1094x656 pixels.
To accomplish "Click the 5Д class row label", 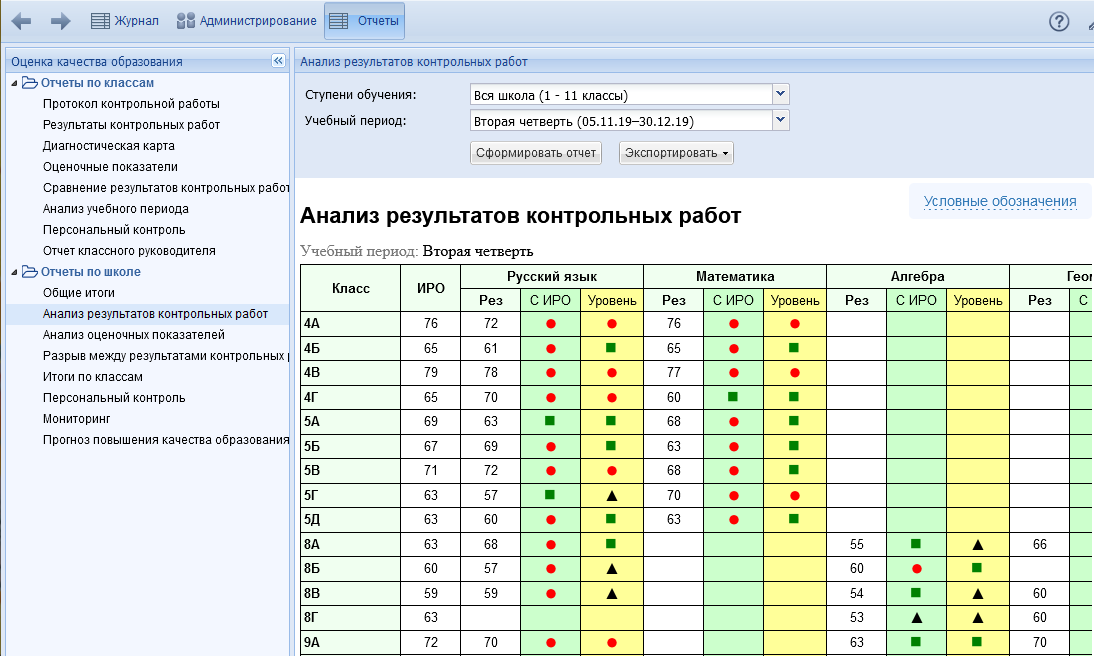I will [x=351, y=520].
